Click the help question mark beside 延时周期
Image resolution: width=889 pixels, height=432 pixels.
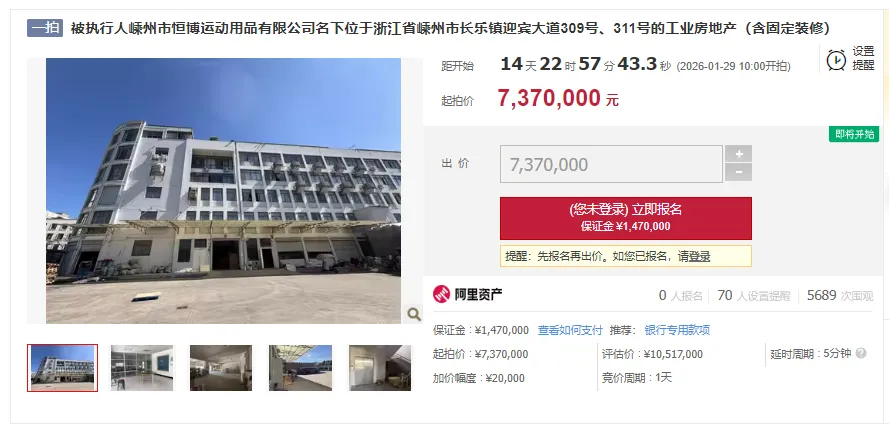(x=861, y=353)
